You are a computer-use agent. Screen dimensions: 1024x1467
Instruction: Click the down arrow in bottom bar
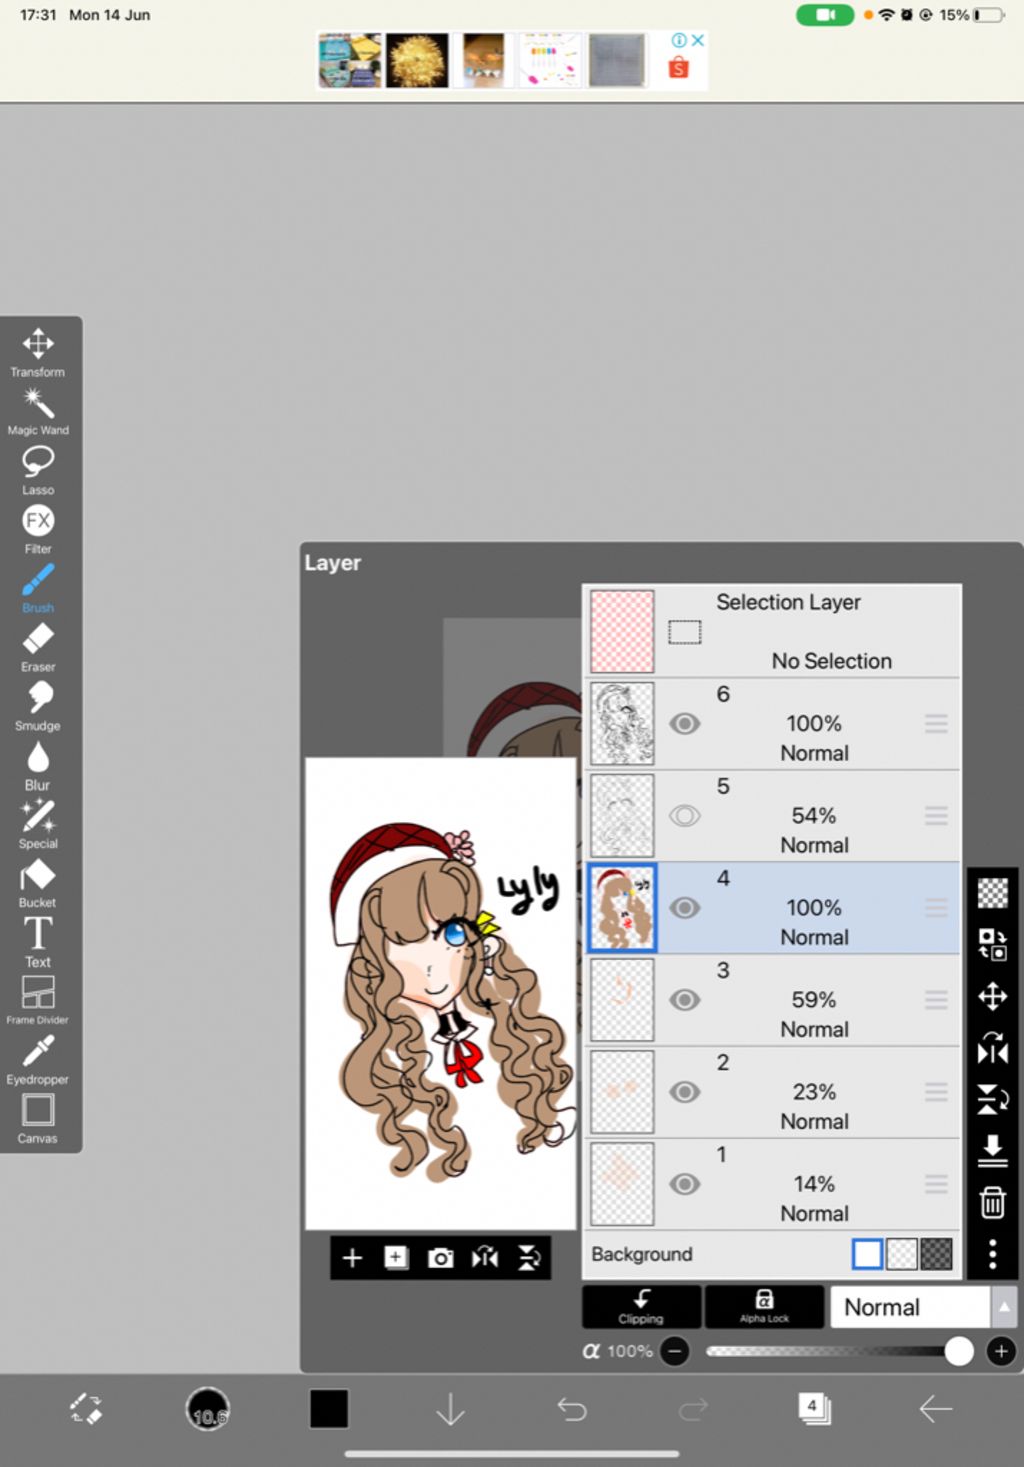(x=451, y=1409)
